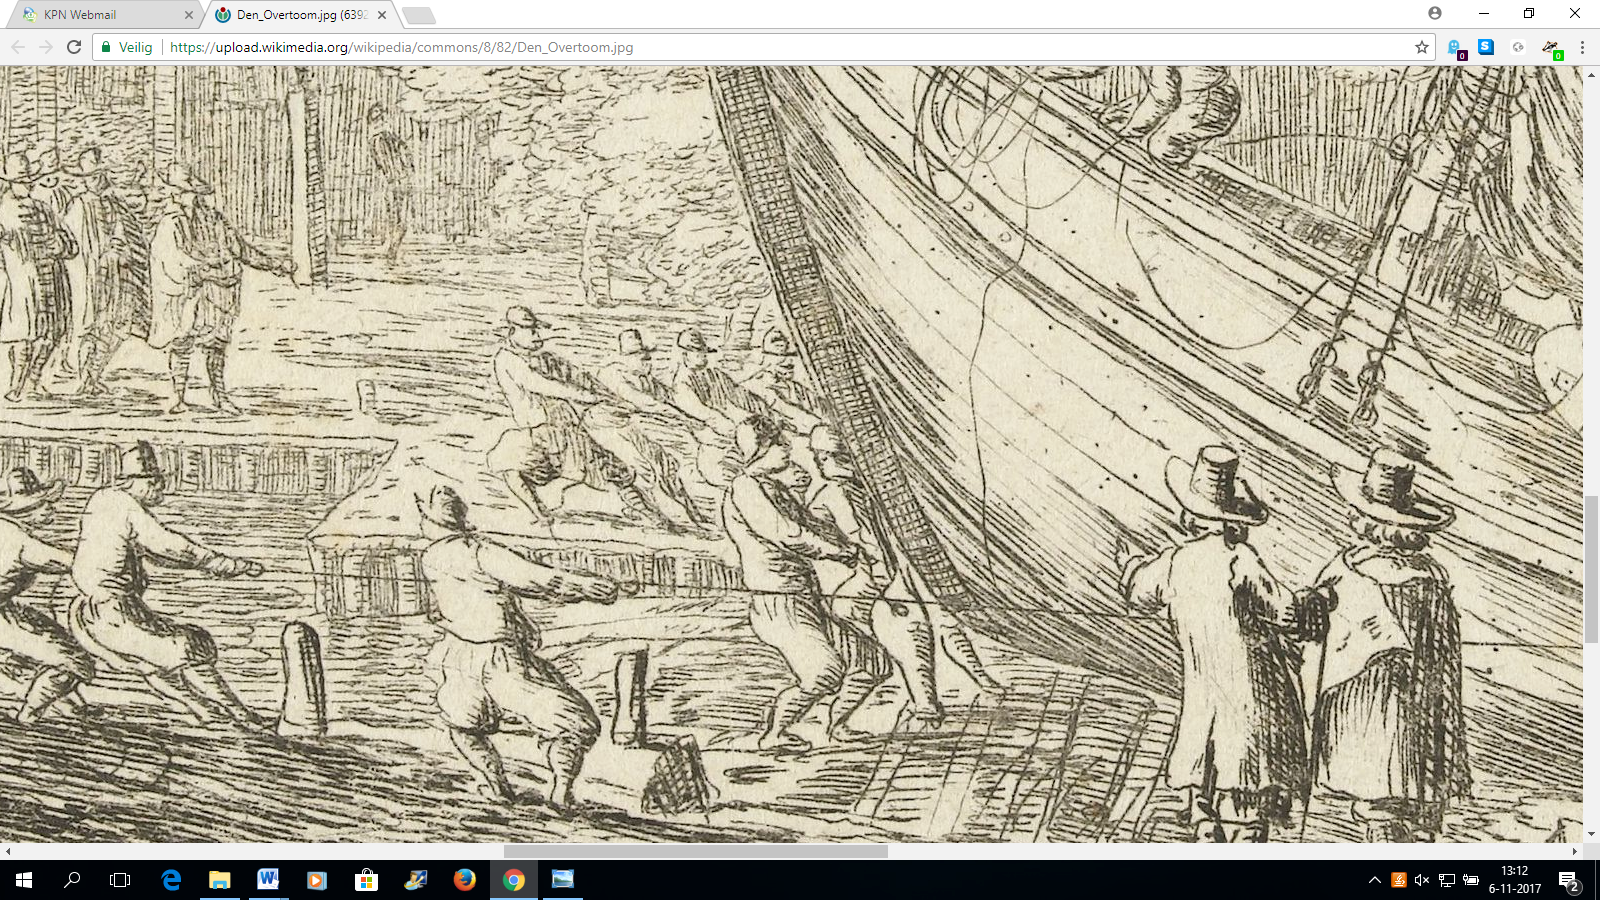
Task: Show hidden system tray icons
Action: [1375, 880]
